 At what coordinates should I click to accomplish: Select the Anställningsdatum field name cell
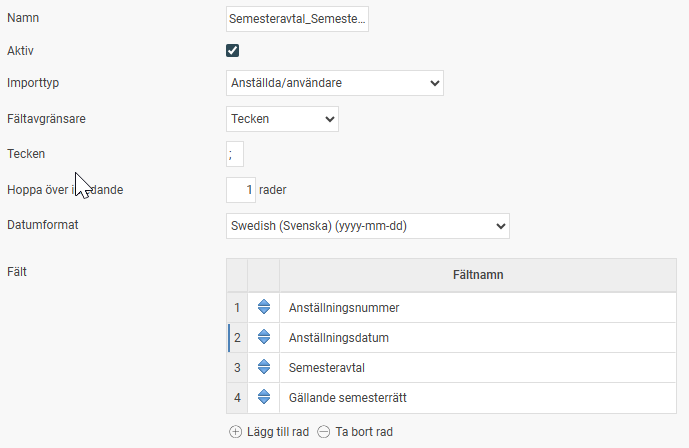(x=478, y=337)
